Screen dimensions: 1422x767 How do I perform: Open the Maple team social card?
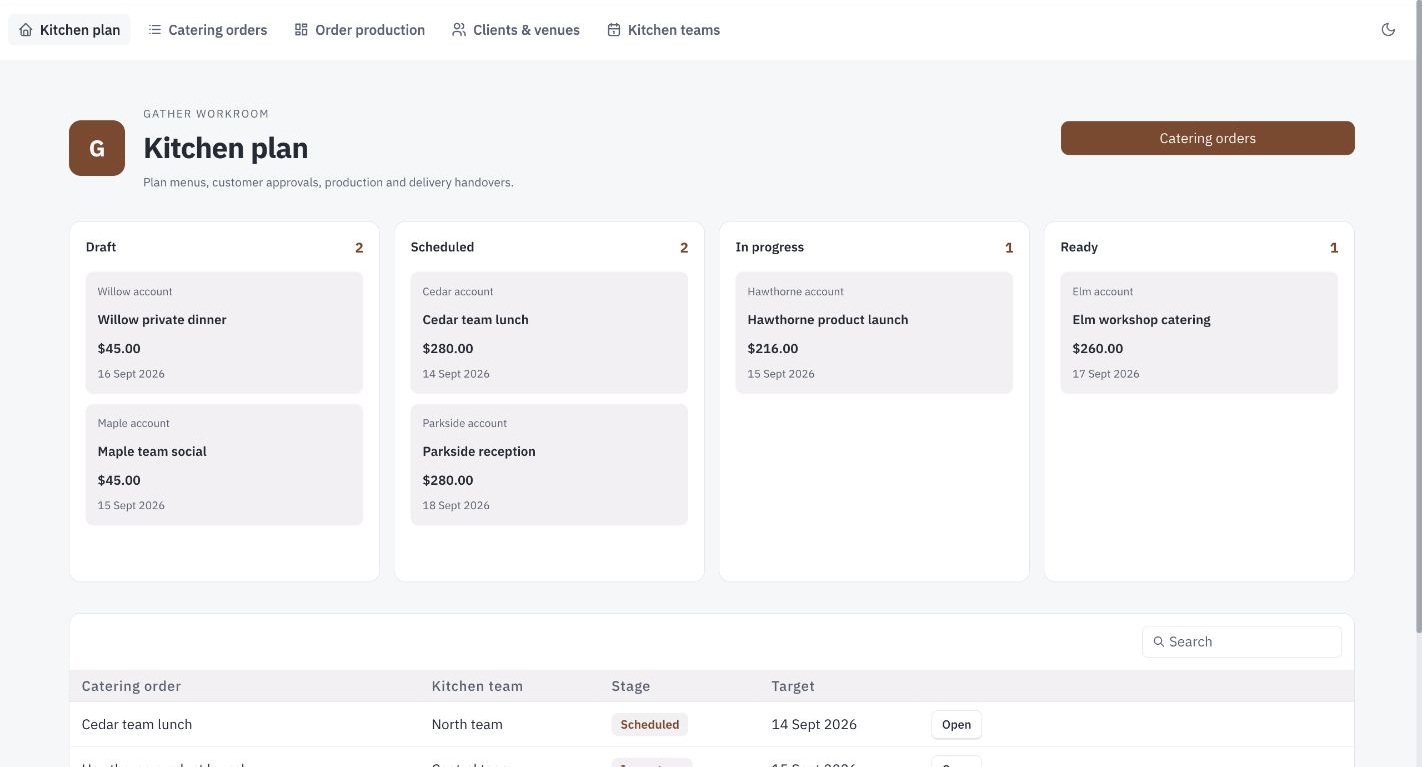click(x=224, y=464)
